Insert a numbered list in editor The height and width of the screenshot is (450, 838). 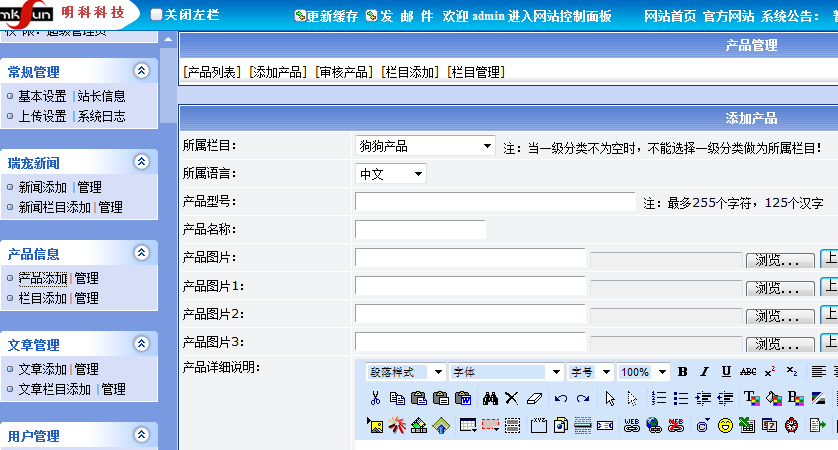point(658,398)
